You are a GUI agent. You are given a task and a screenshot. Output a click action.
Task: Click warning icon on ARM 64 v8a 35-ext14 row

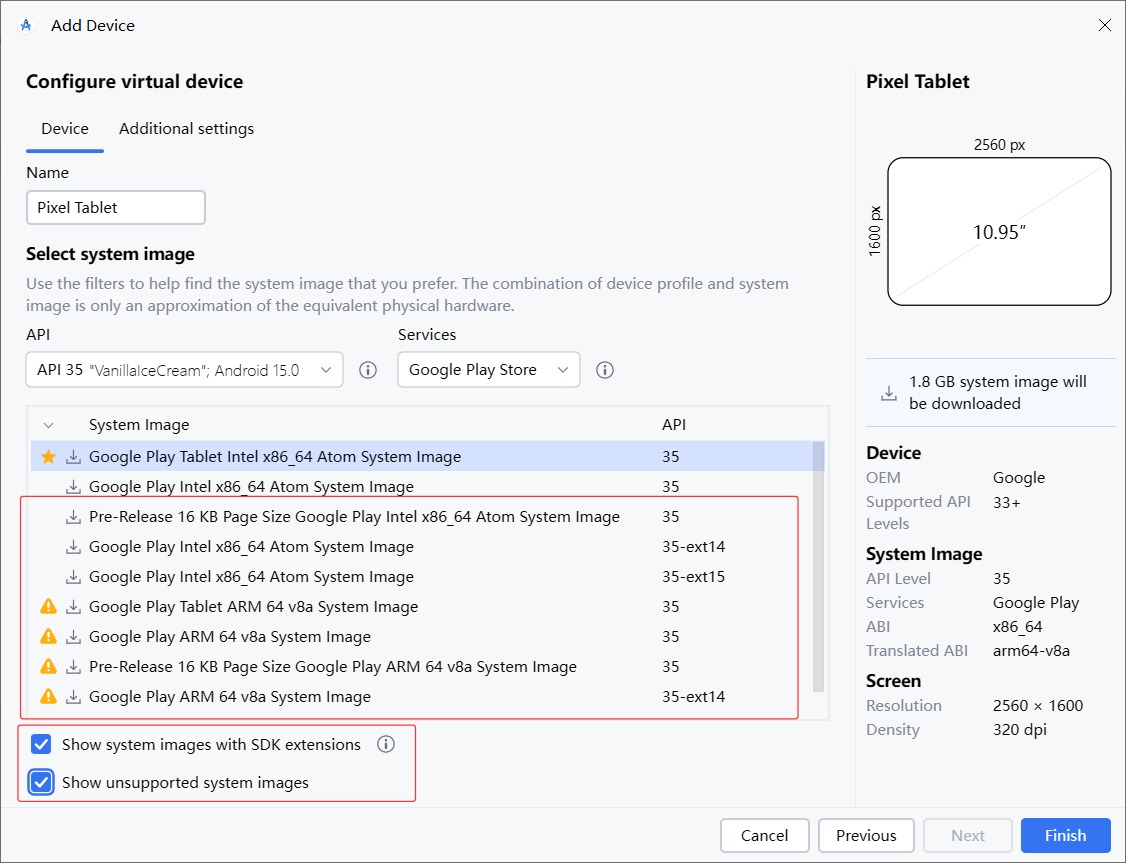tap(48, 696)
